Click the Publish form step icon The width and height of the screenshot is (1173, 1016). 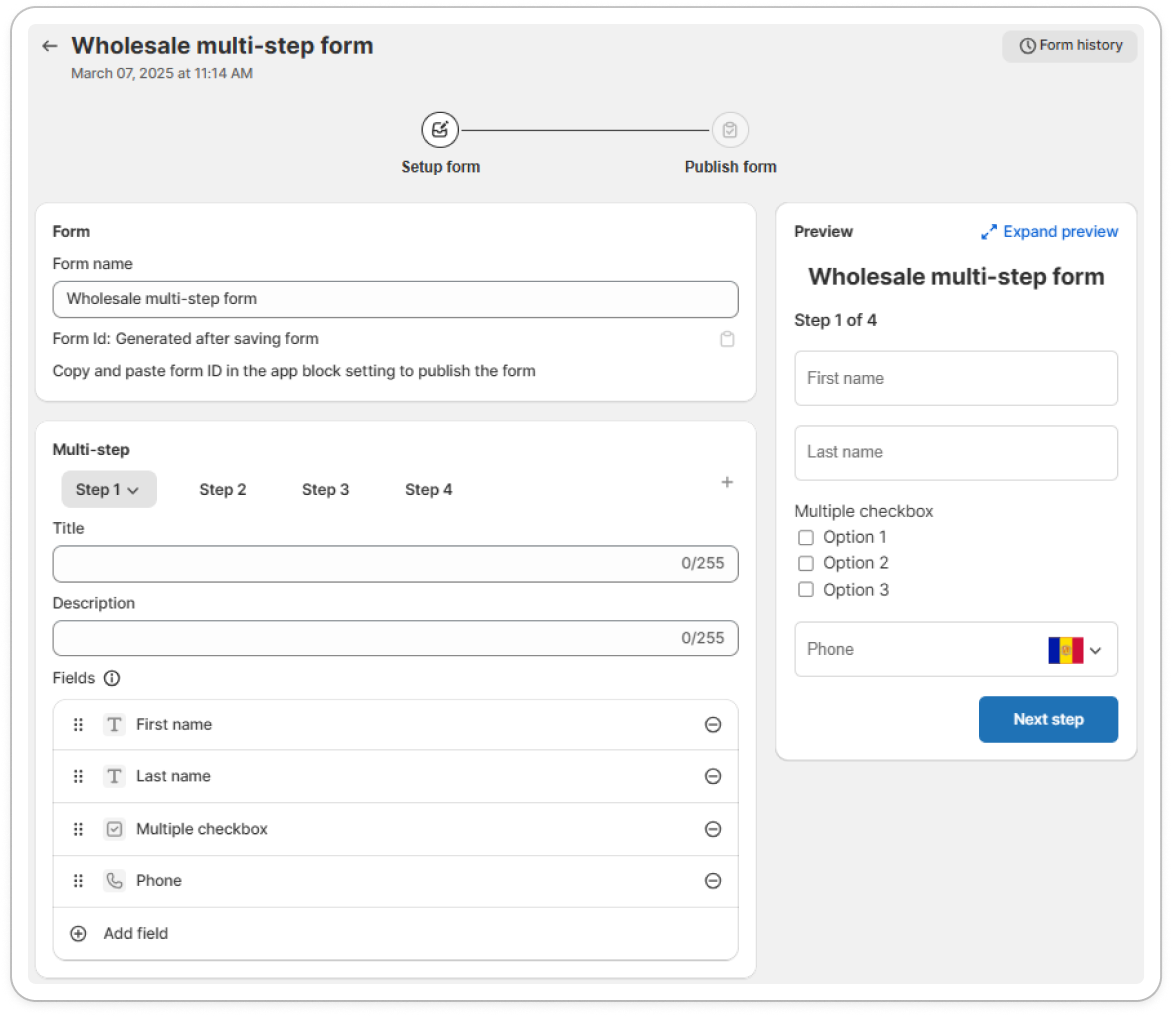click(730, 130)
